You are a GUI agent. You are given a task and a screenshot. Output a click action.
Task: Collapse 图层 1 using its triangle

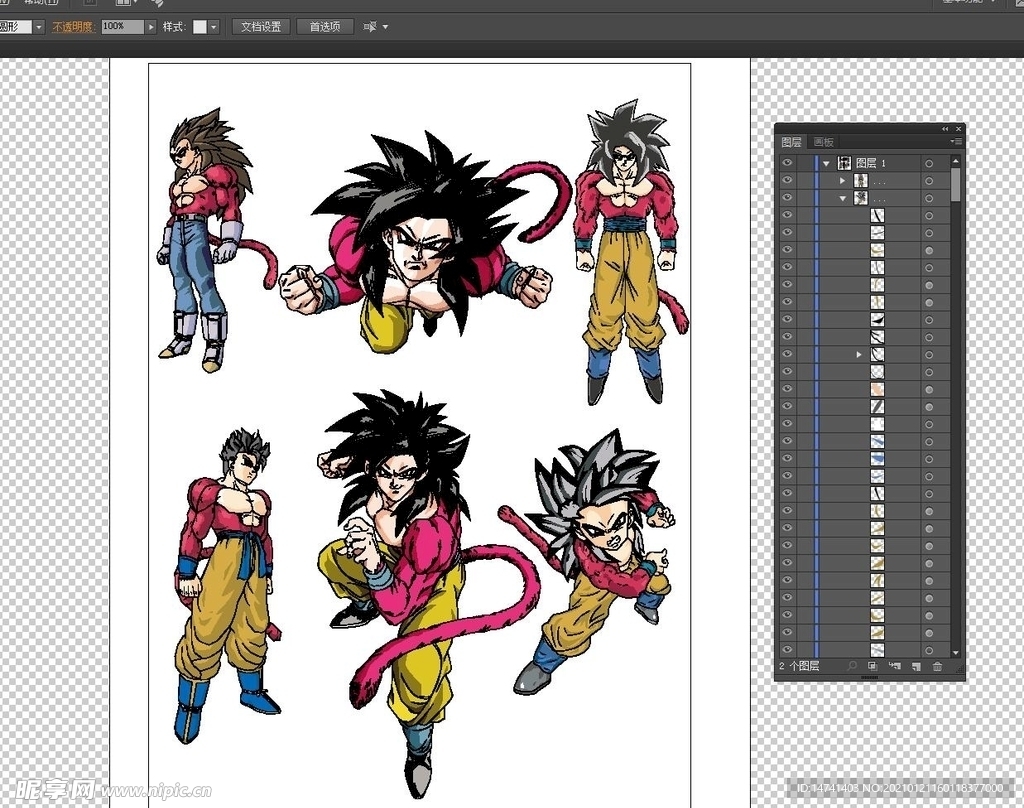[x=826, y=163]
